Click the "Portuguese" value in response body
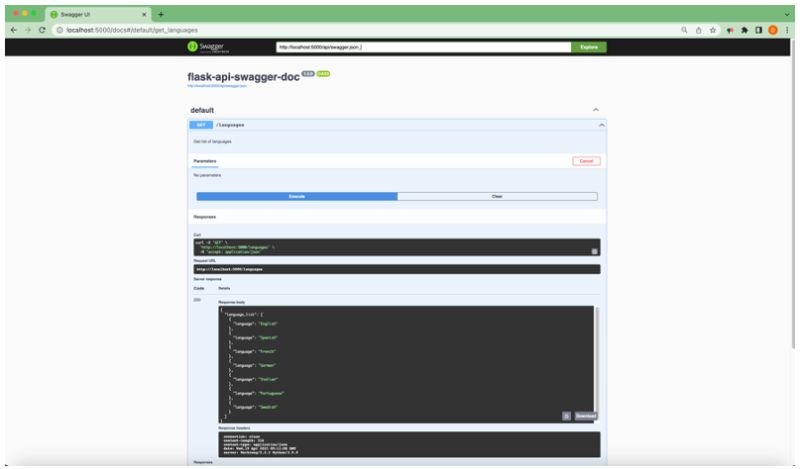Image resolution: width=800 pixels, height=469 pixels. coord(271,393)
